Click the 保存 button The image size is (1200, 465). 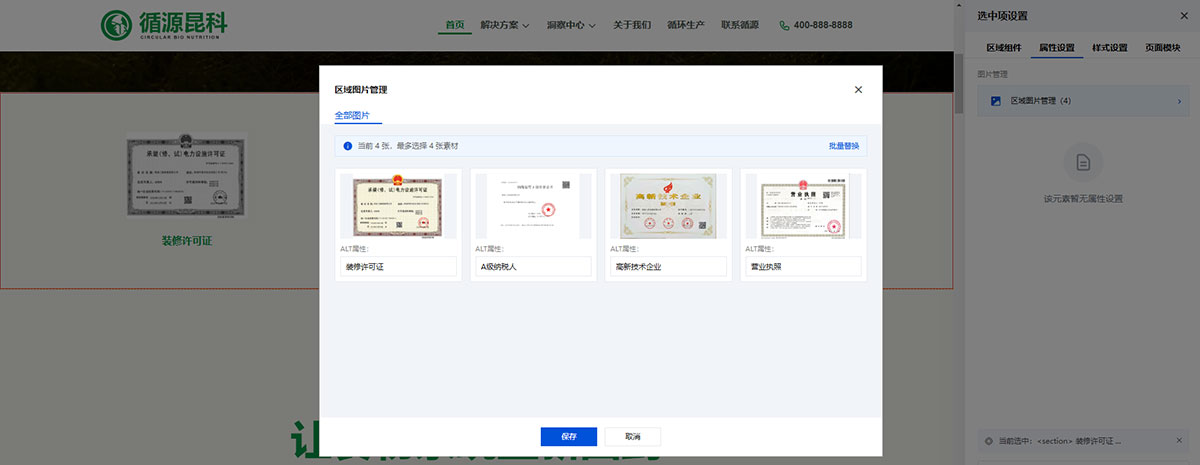click(x=569, y=437)
